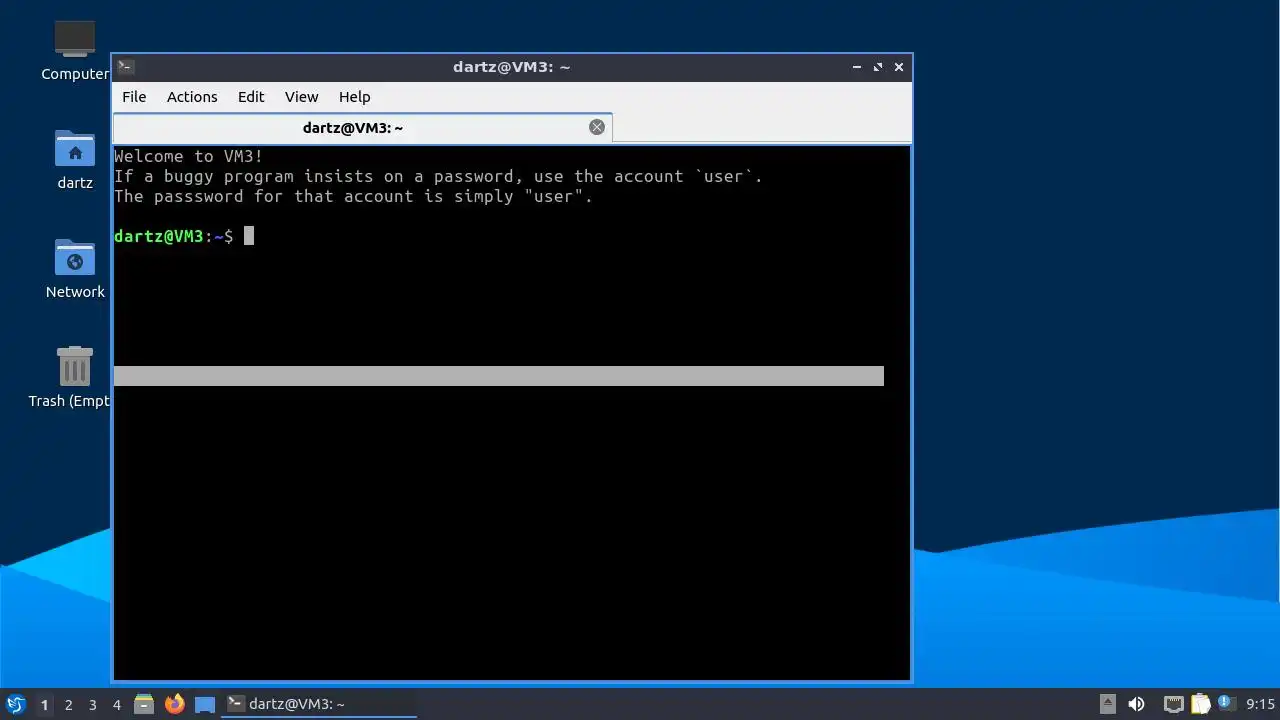Click the show desktop panel icon
The height and width of the screenshot is (720, 1280).
(x=205, y=704)
